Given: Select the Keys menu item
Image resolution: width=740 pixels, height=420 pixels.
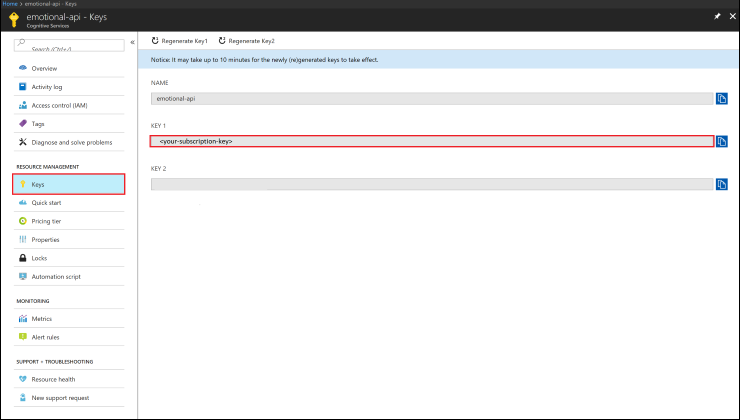Looking at the screenshot, I should pos(69,184).
